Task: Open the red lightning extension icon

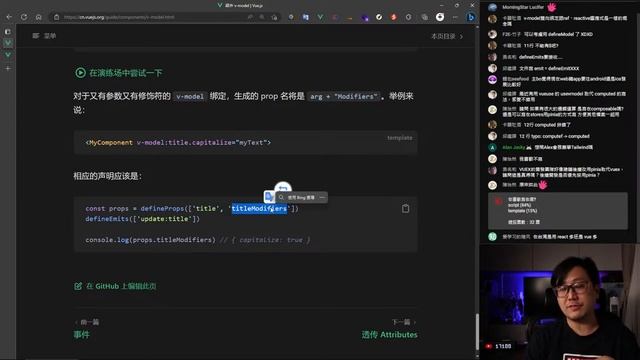Action: 394,17
